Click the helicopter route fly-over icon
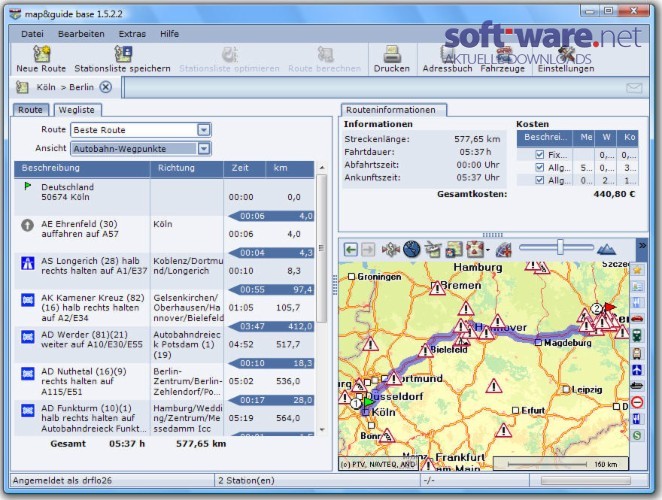Screen dimensions: 662x500 (433, 250)
